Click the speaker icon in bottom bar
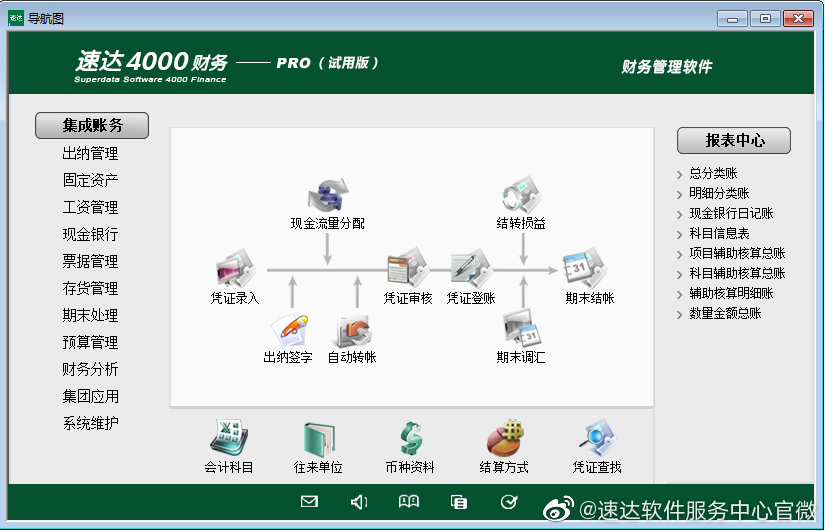Viewport: 825px width, 531px height. 359,502
